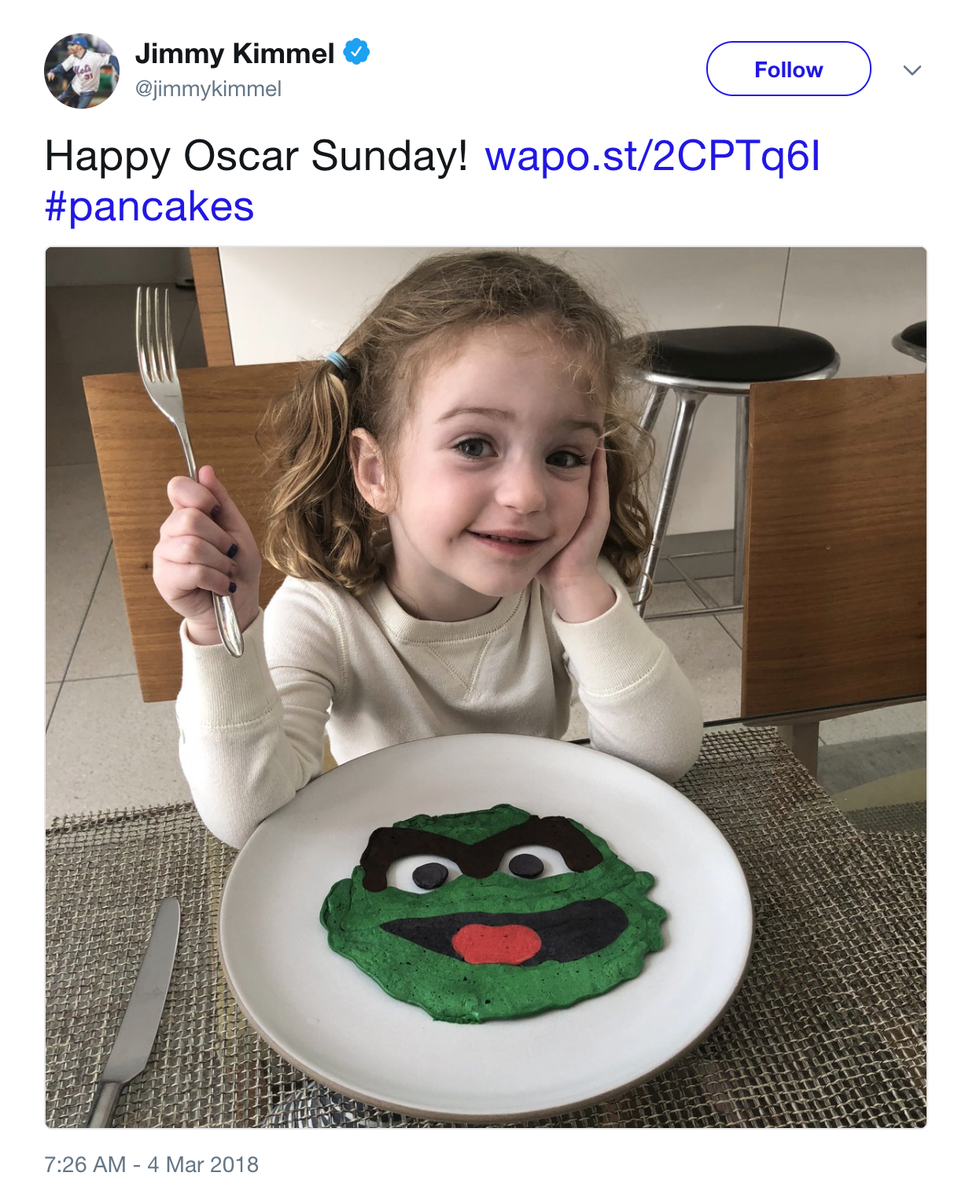Open the tweet options chevron menu
This screenshot has height=1188, width=980.
pos(911,70)
